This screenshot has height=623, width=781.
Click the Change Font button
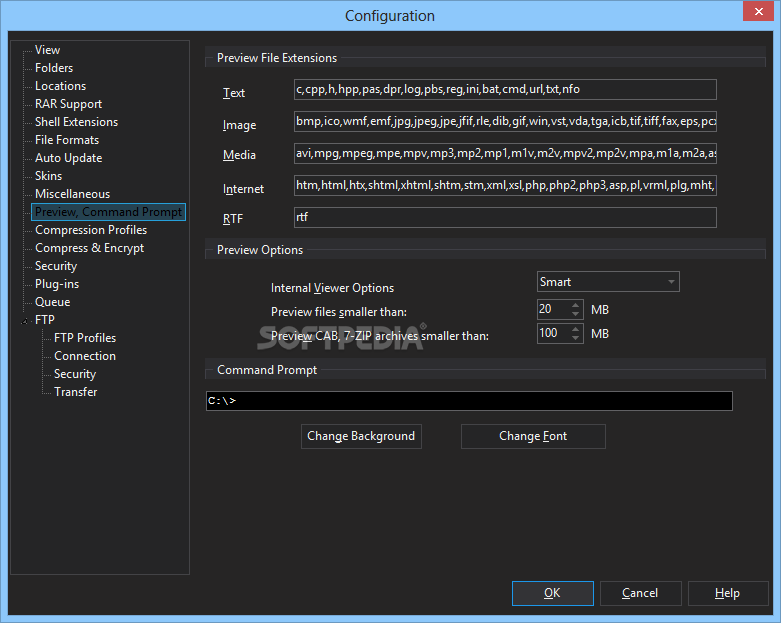(x=533, y=436)
